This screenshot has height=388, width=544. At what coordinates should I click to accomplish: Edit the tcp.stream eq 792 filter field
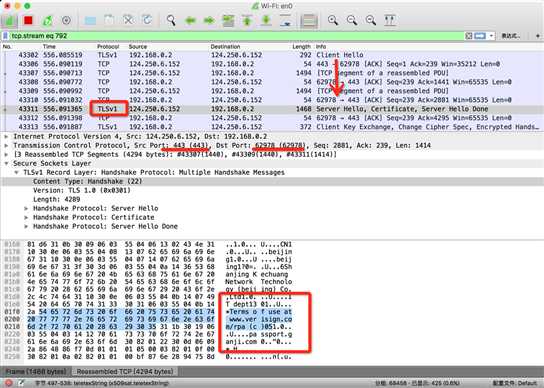pos(236,36)
